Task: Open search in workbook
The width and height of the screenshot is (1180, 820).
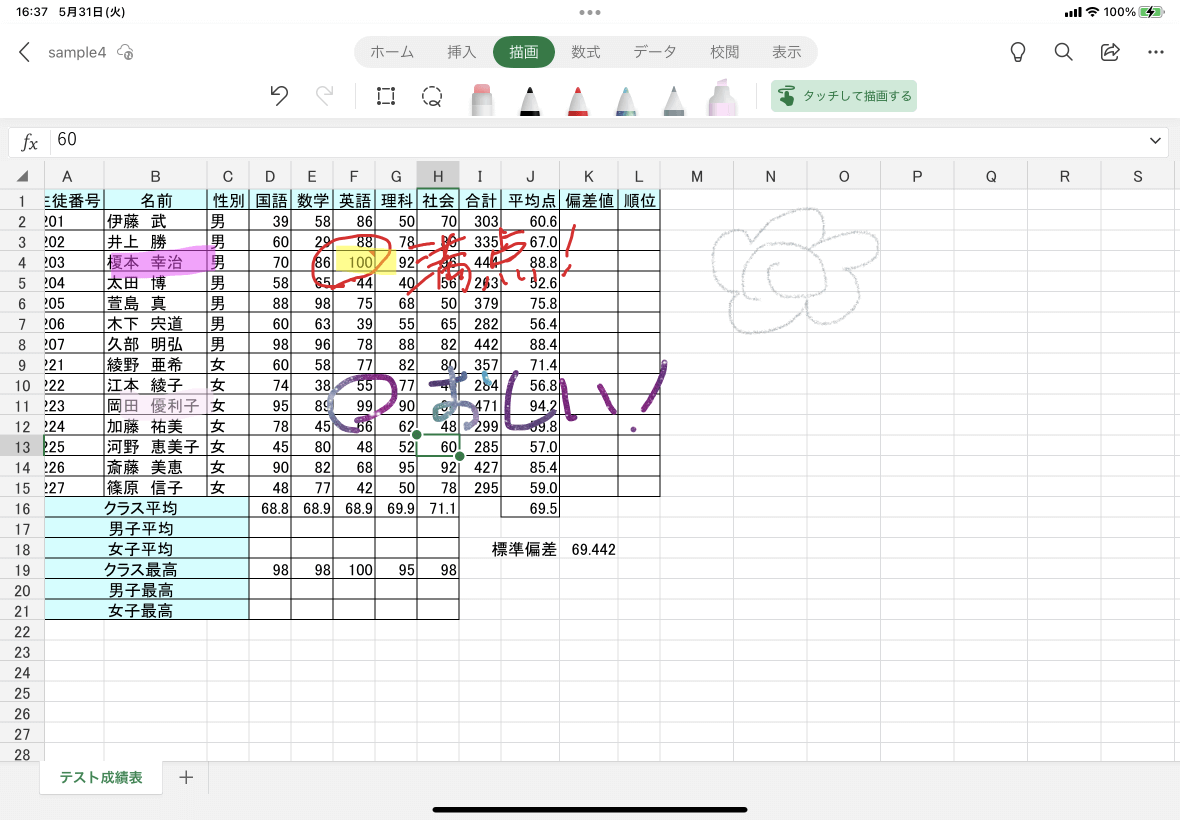Action: tap(1063, 52)
